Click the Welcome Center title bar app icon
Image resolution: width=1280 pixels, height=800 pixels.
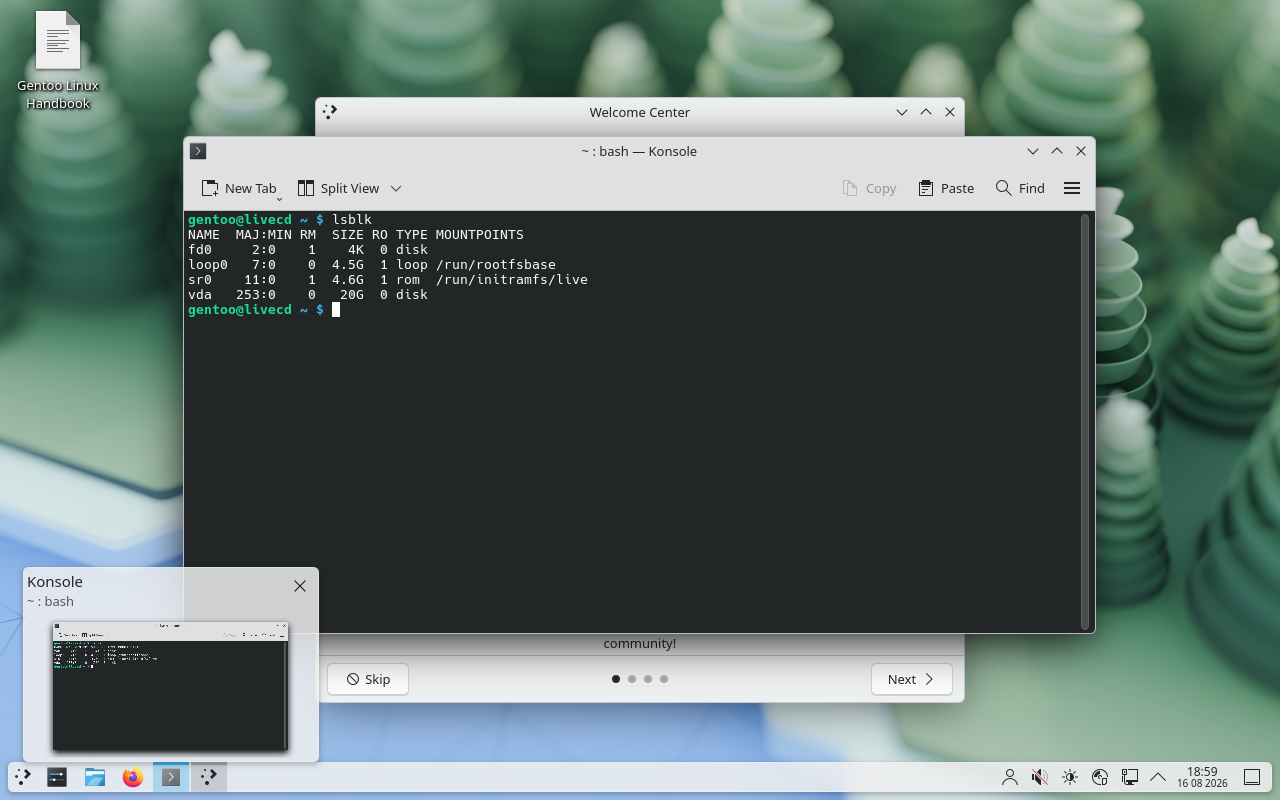[x=330, y=112]
